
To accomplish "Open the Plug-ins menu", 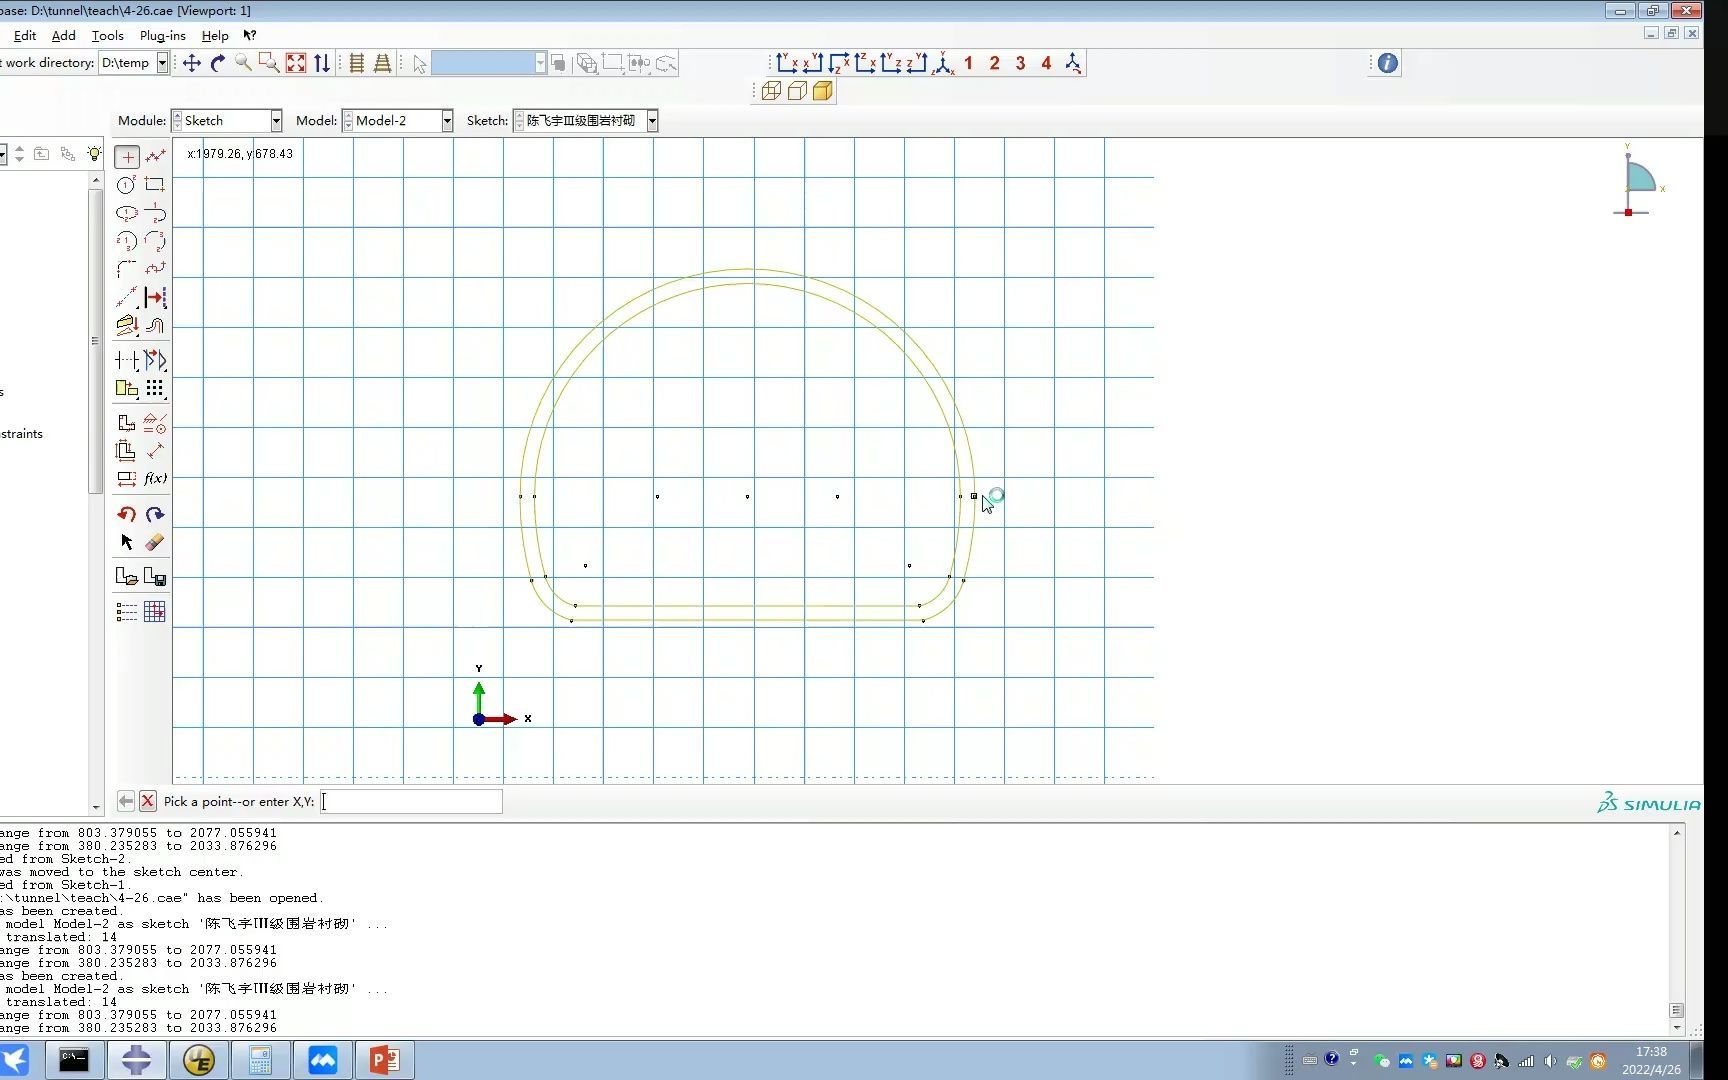I will 163,36.
